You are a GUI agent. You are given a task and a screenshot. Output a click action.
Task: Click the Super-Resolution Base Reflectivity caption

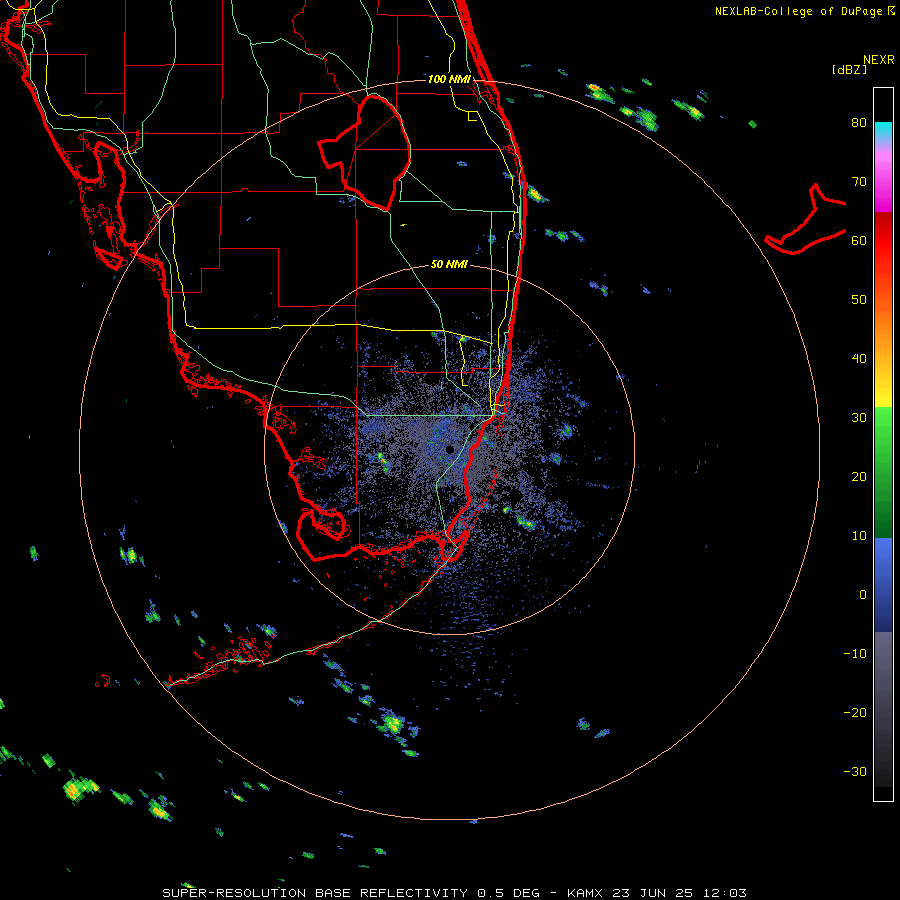[454, 893]
